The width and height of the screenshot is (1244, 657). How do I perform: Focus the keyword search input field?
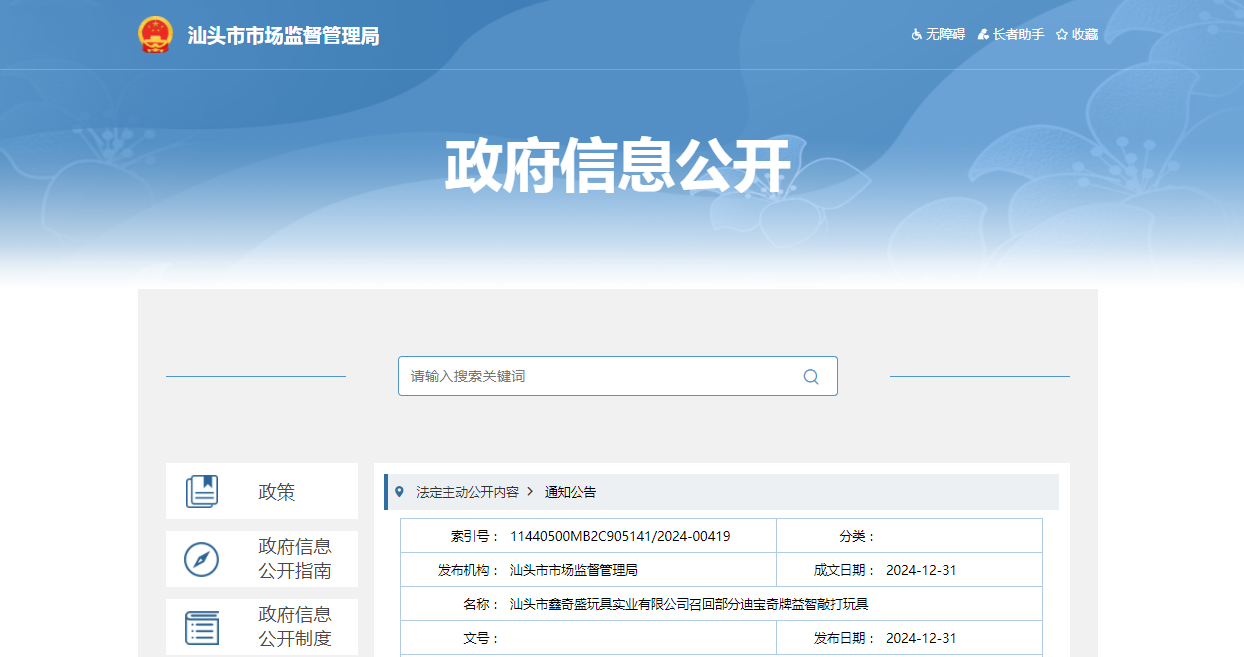pos(600,377)
